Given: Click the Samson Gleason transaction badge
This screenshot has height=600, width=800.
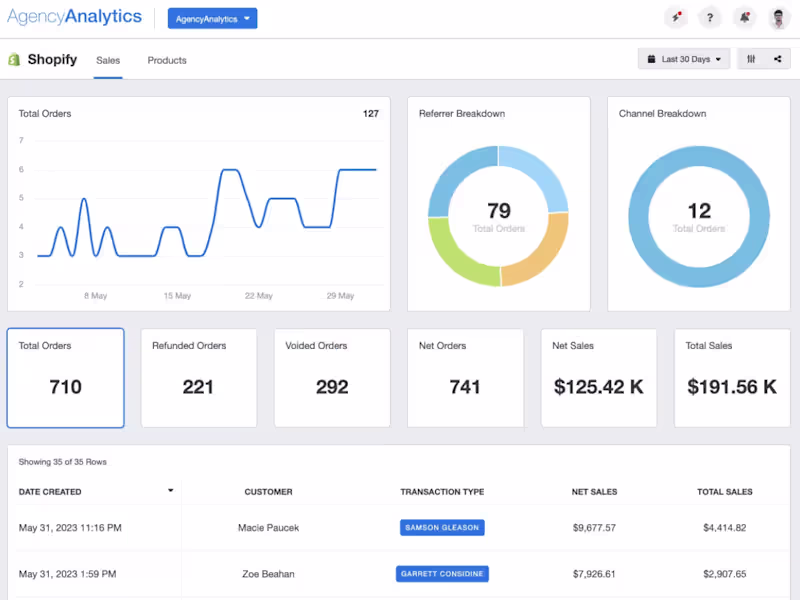Looking at the screenshot, I should [x=442, y=528].
